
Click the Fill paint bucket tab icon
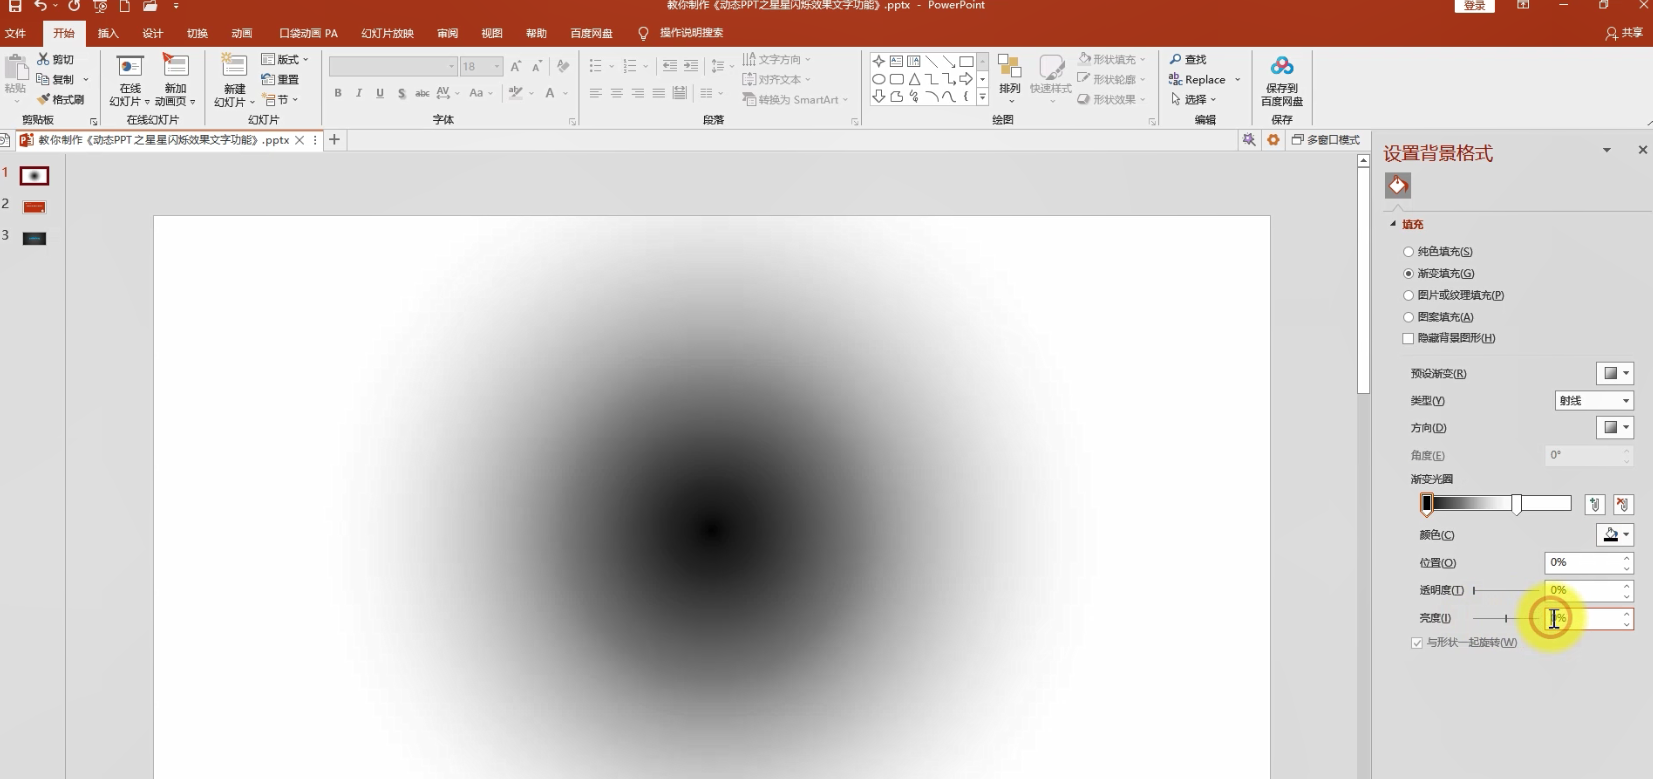1398,185
